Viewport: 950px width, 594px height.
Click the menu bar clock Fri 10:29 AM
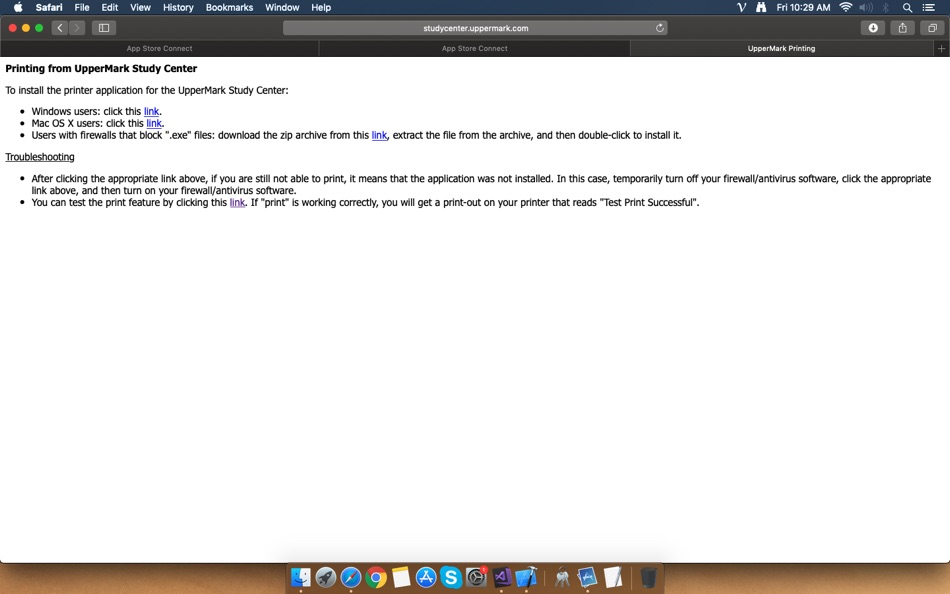pyautogui.click(x=803, y=7)
